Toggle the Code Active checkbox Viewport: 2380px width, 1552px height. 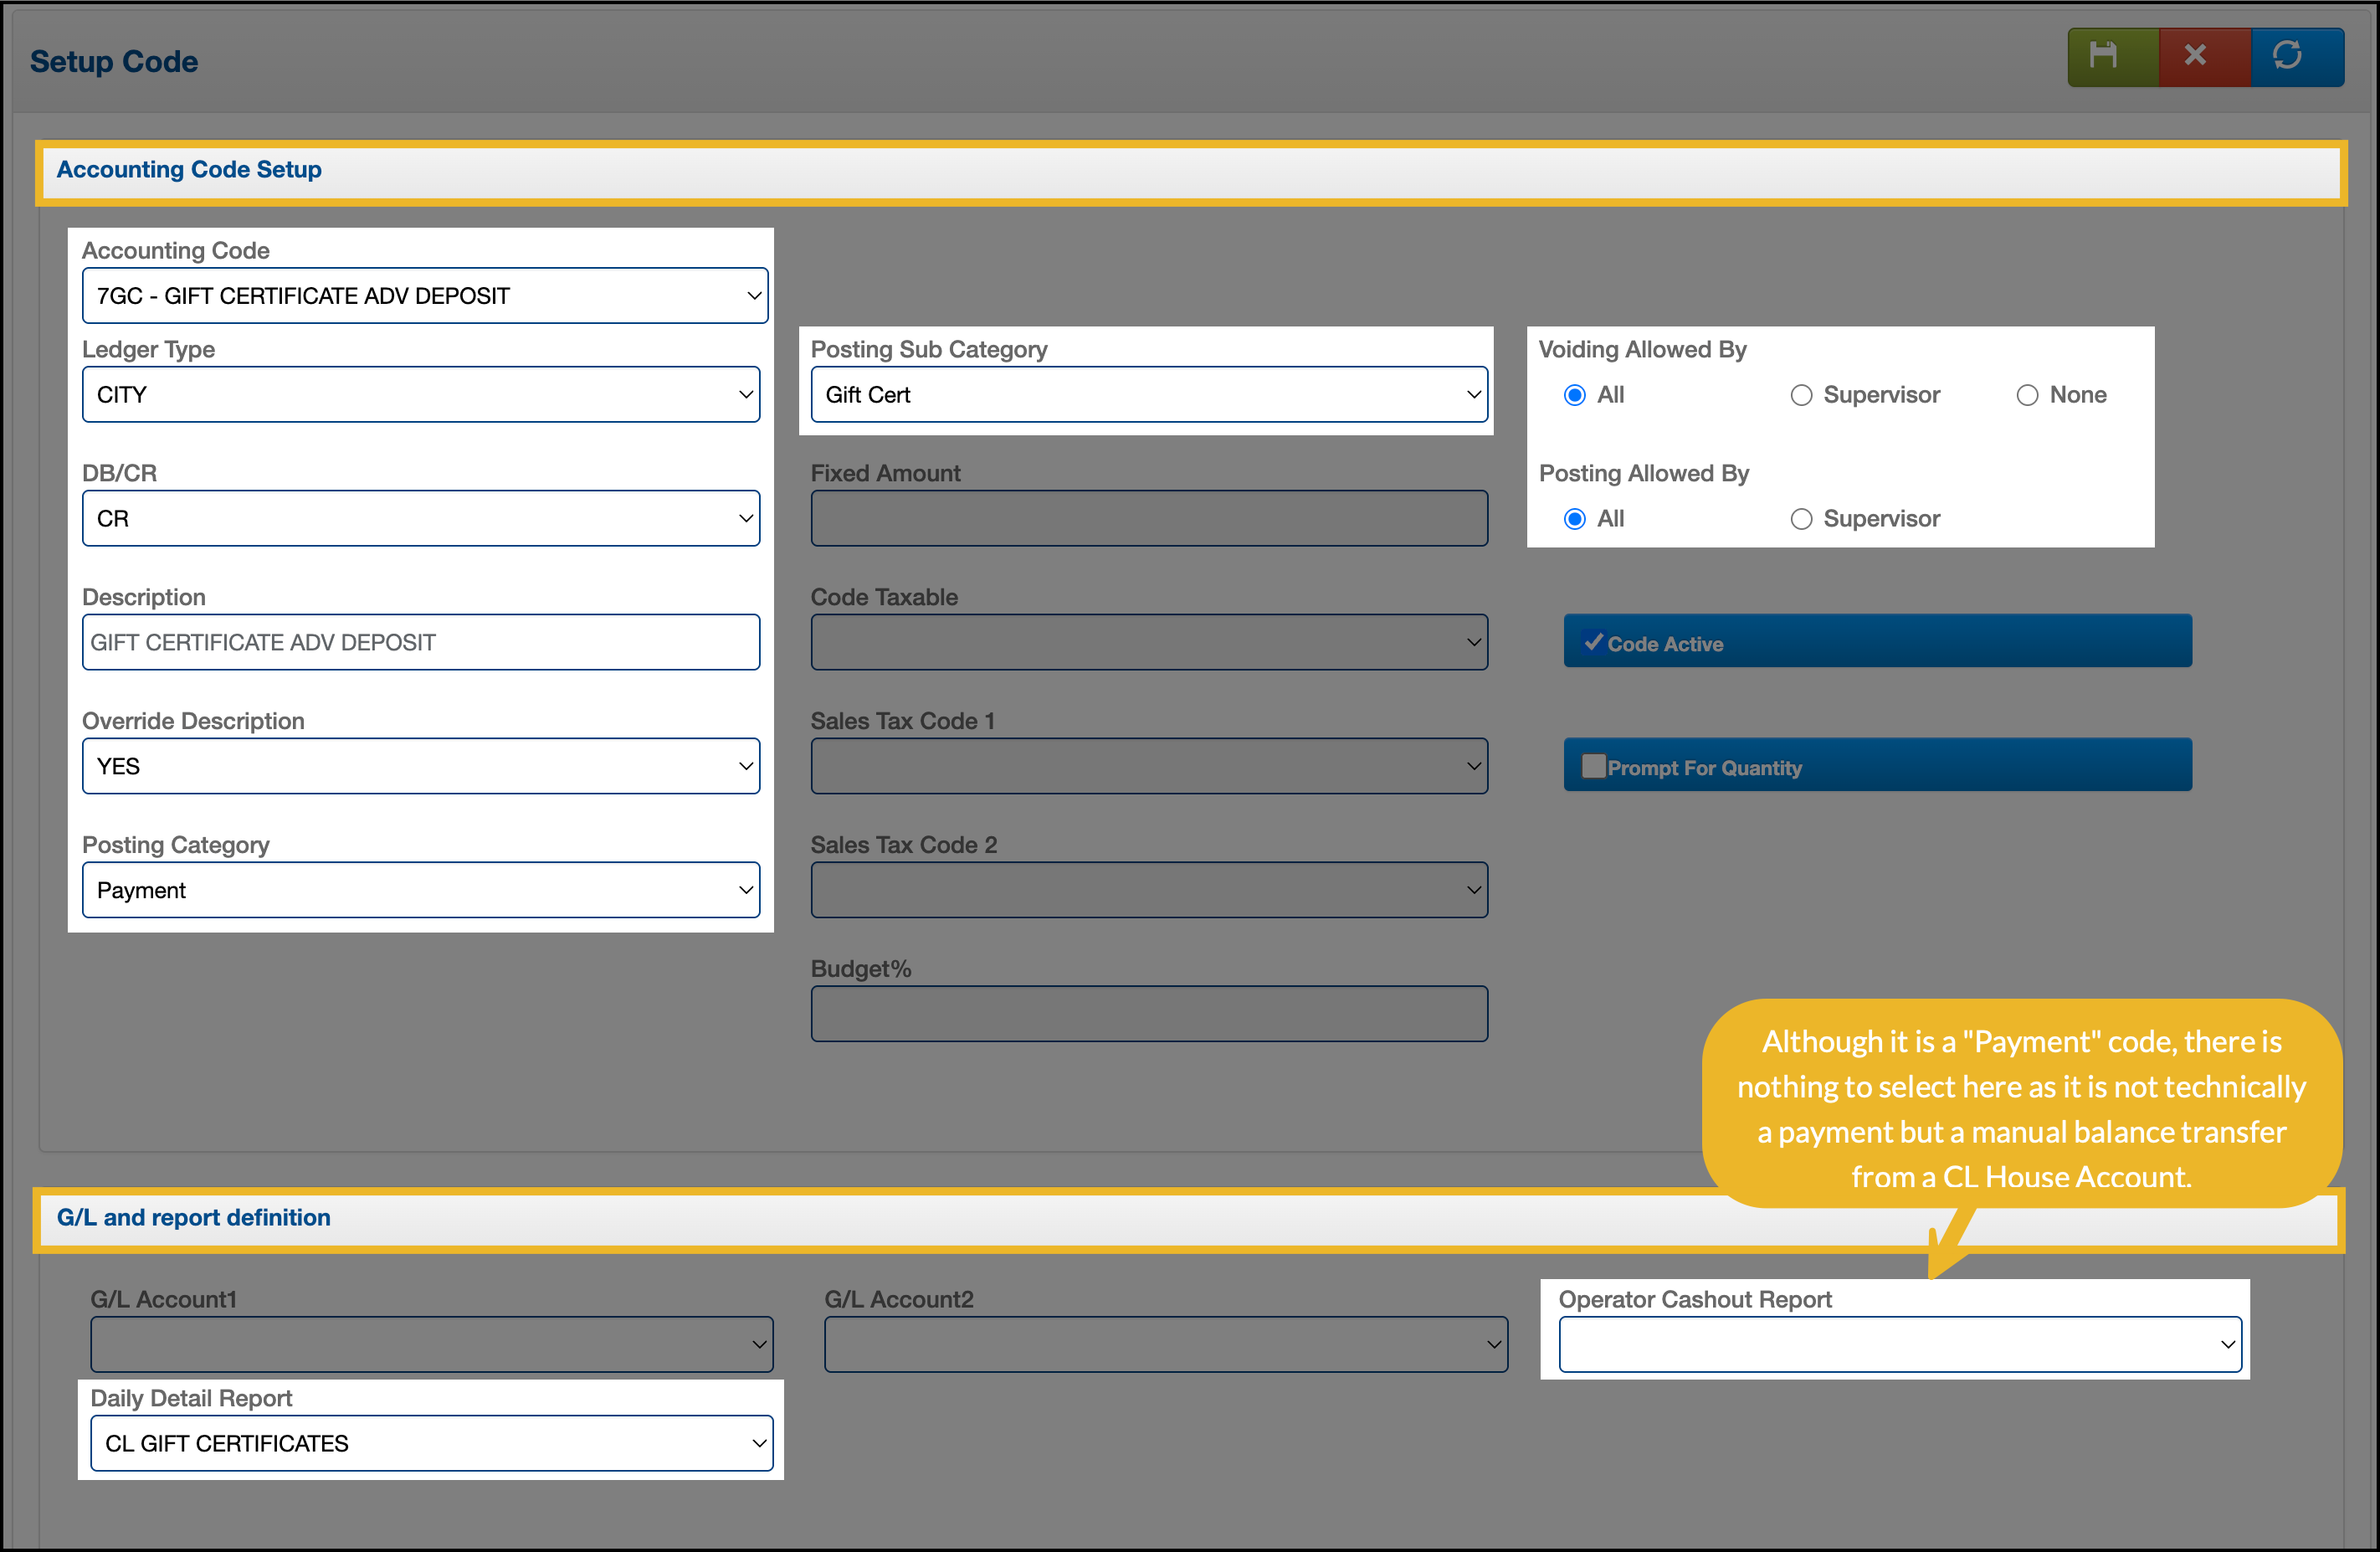1594,643
